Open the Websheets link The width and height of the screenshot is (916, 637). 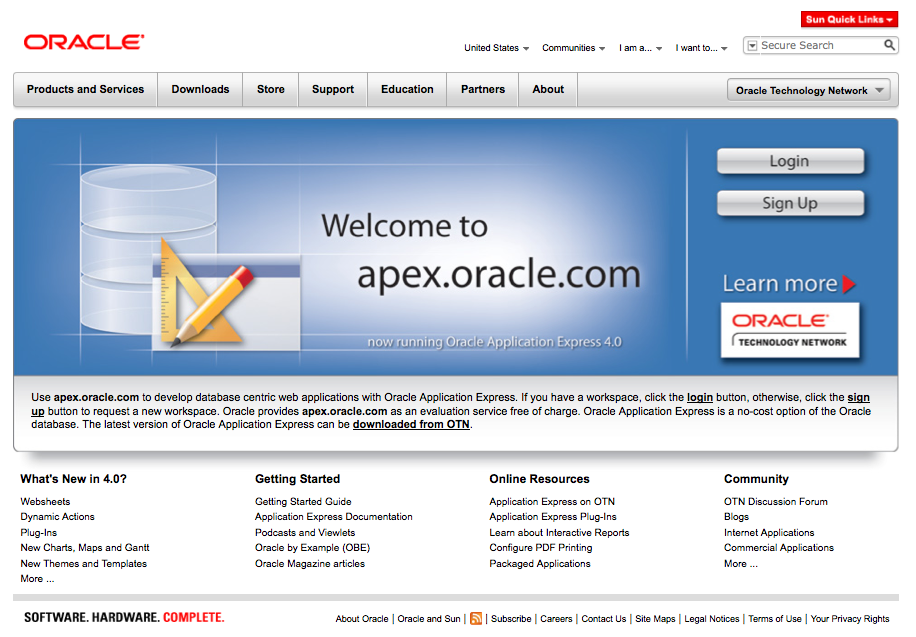[45, 501]
